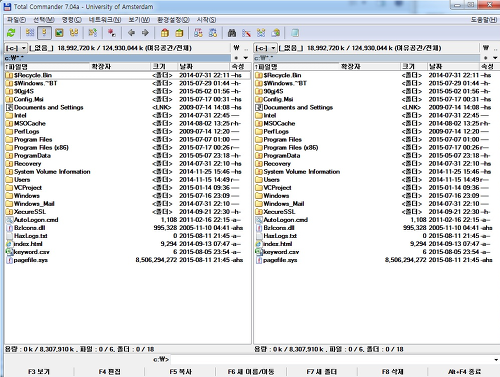Click the invert selection toolbar icon
This screenshot has height=377, width=500.
pos(93,33)
